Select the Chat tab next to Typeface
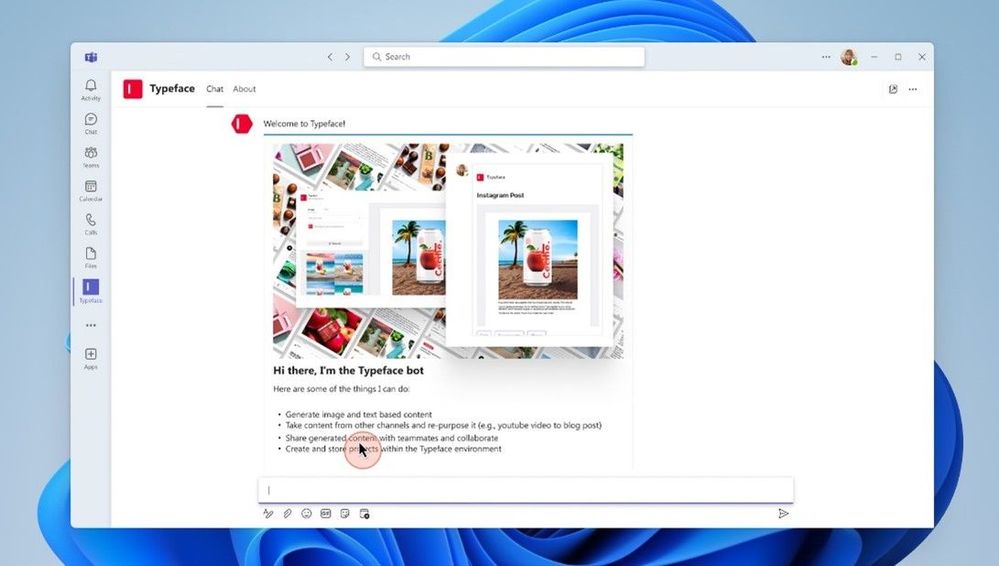The height and width of the screenshot is (566, 999). pyautogui.click(x=215, y=89)
